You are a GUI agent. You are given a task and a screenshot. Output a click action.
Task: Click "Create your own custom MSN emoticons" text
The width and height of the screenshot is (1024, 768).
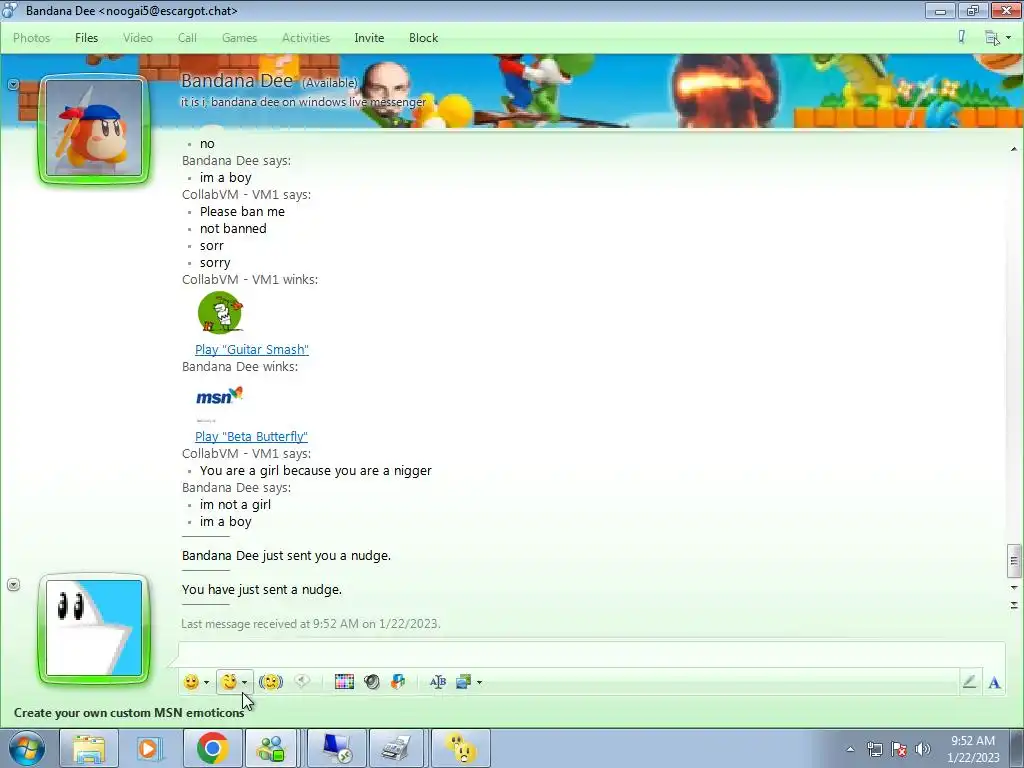point(129,712)
